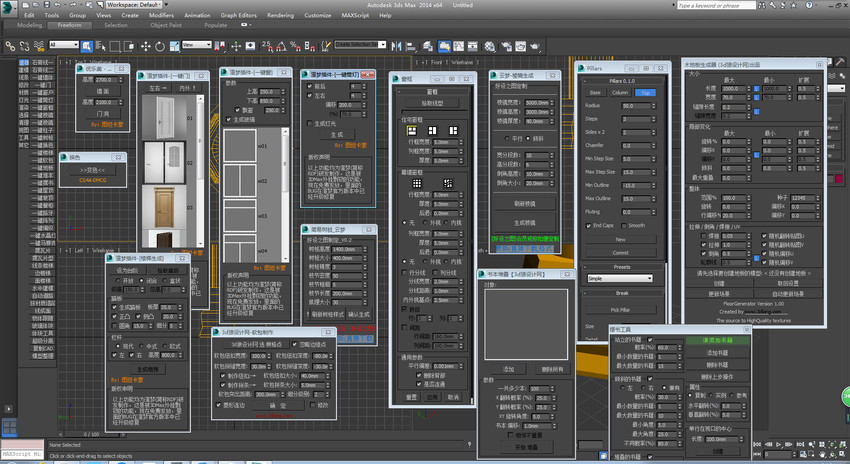Click the Type a keyword or phrase search field
This screenshot has height=464, width=850.
[x=716, y=5]
